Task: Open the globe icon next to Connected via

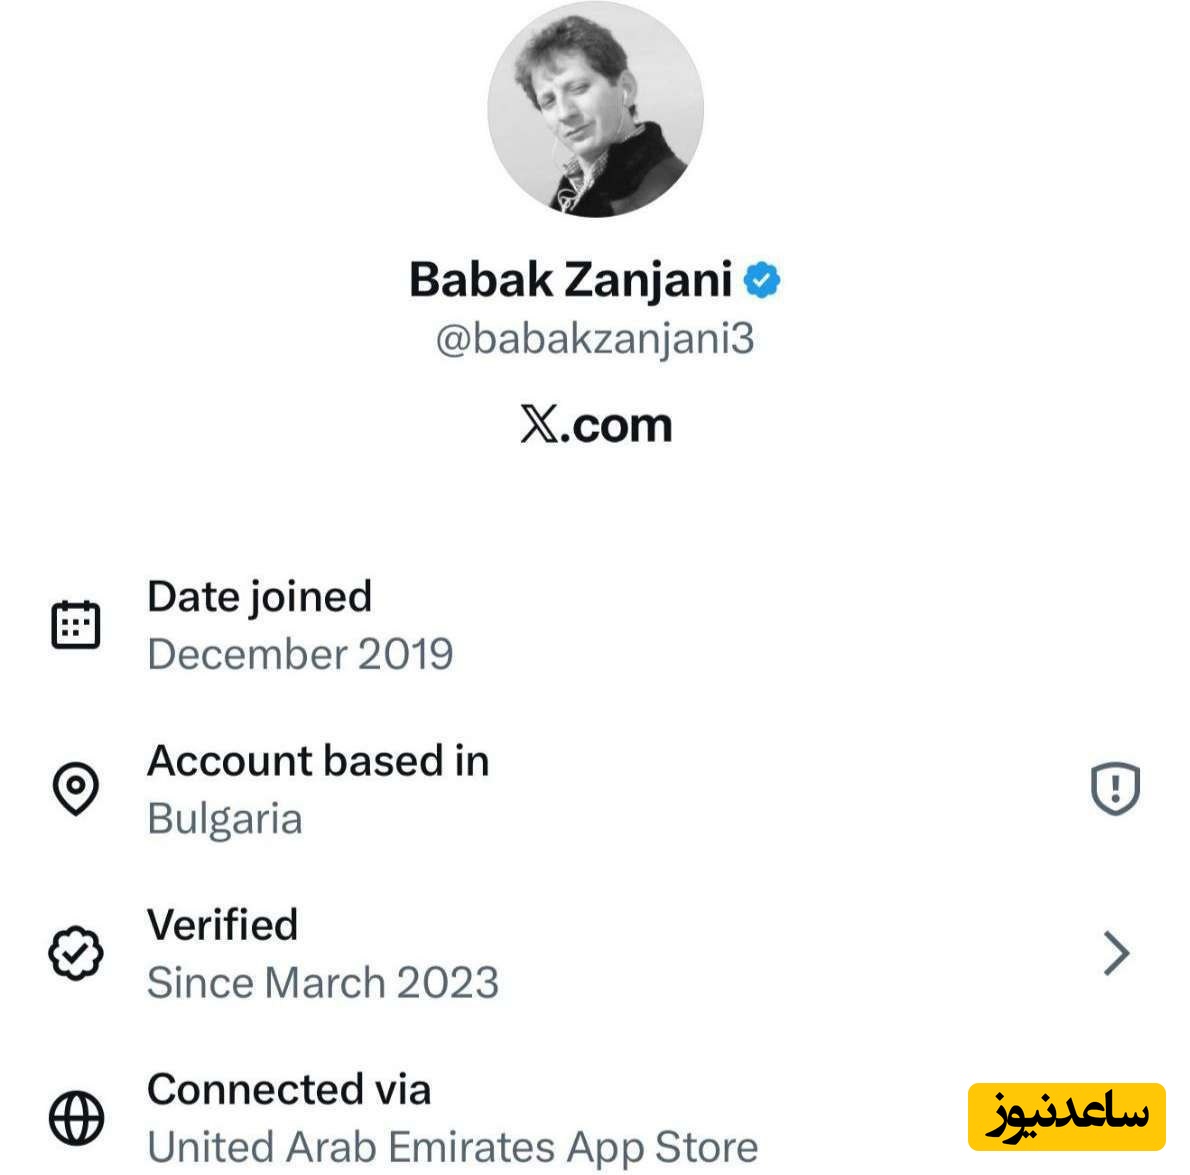Action: (75, 1117)
